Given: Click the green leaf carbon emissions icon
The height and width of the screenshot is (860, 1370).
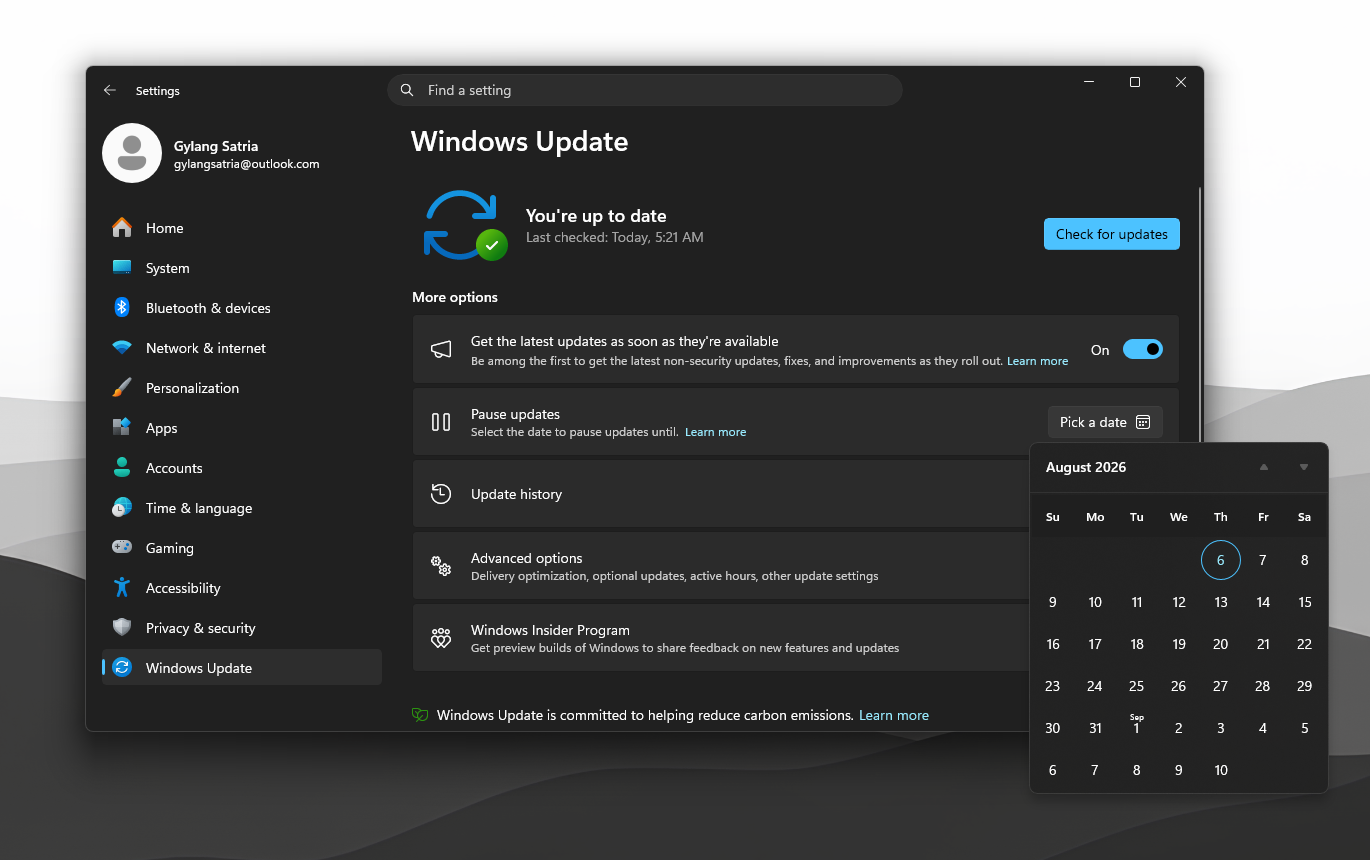Looking at the screenshot, I should coord(420,715).
